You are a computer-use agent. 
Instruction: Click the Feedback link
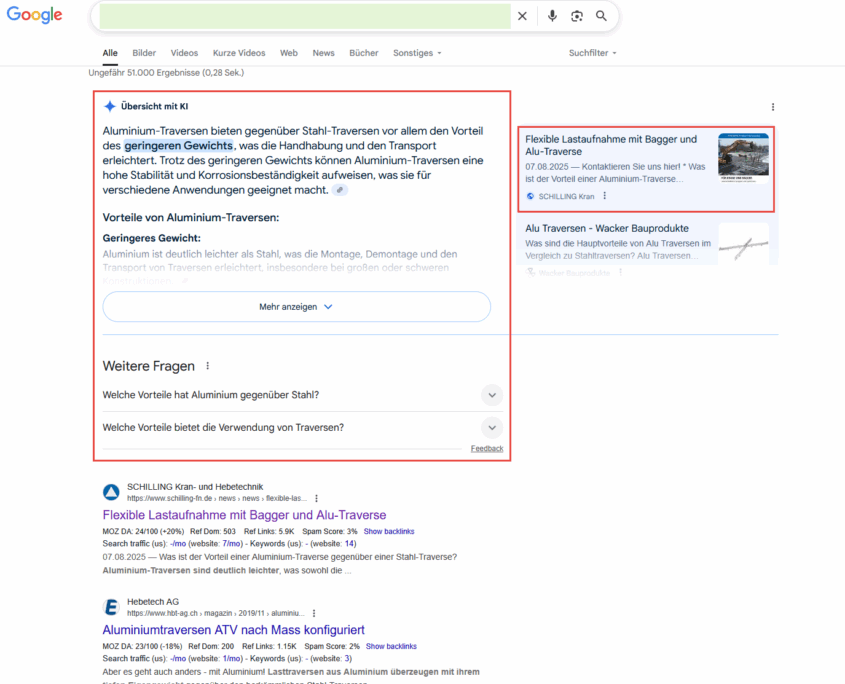click(x=487, y=448)
